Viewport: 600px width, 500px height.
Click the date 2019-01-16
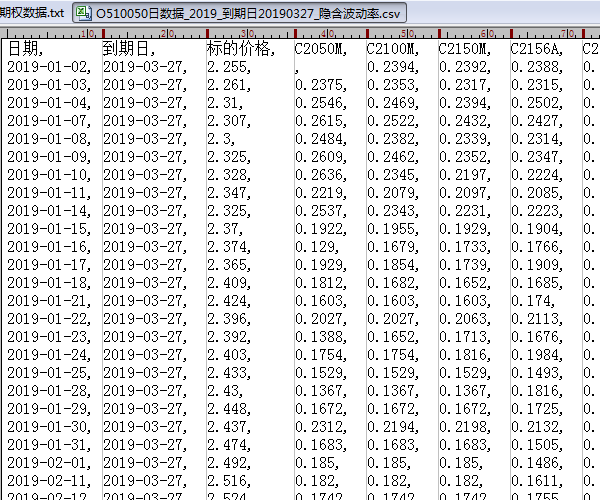pos(49,247)
